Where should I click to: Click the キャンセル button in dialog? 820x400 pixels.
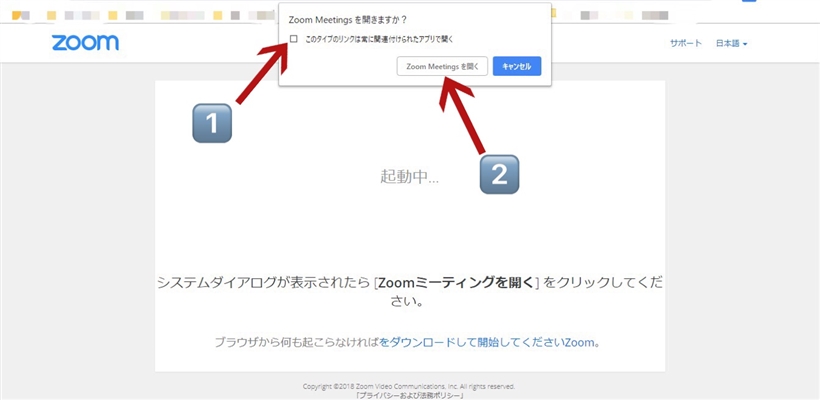pos(517,66)
